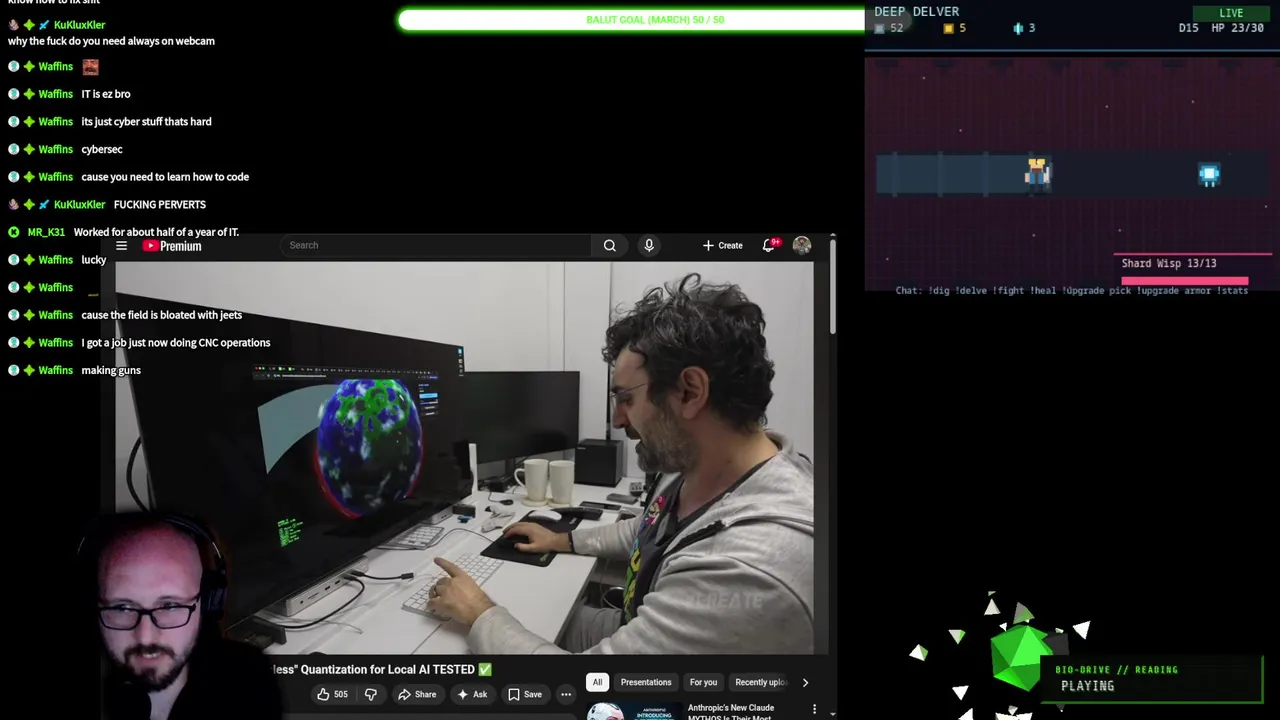This screenshot has height=720, width=1280.
Task: Focus the YouTube Search field
Action: [435, 245]
